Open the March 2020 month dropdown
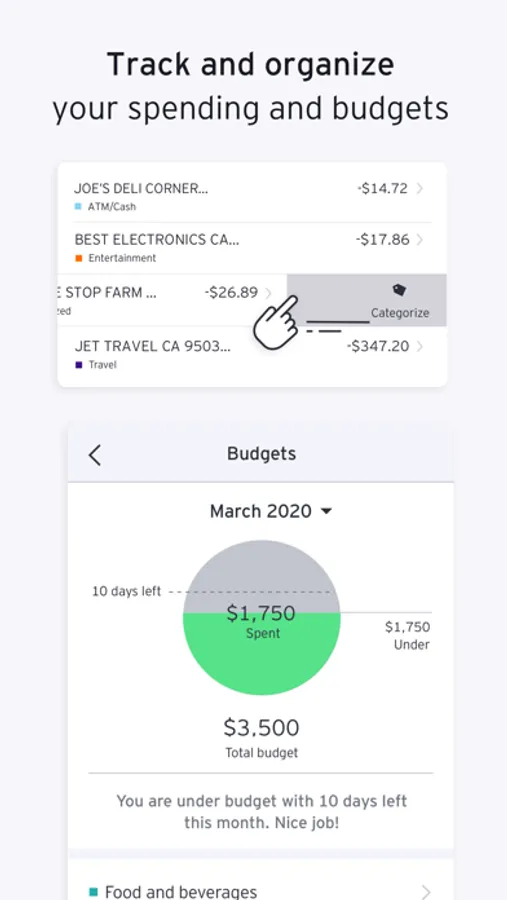Screen dimensions: 507x900 270,511
